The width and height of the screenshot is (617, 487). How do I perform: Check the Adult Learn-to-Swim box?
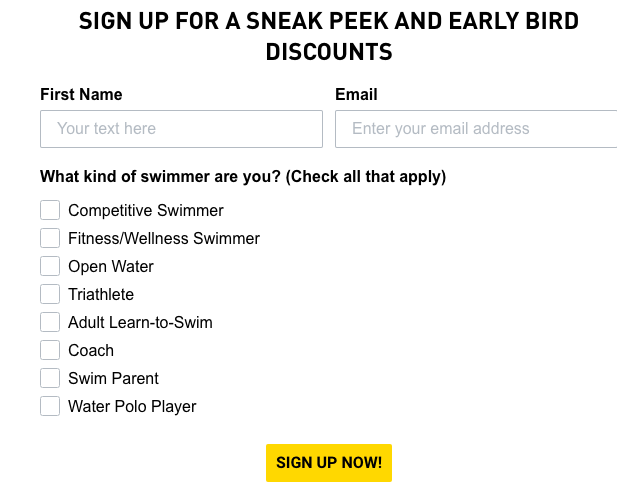pyautogui.click(x=50, y=322)
